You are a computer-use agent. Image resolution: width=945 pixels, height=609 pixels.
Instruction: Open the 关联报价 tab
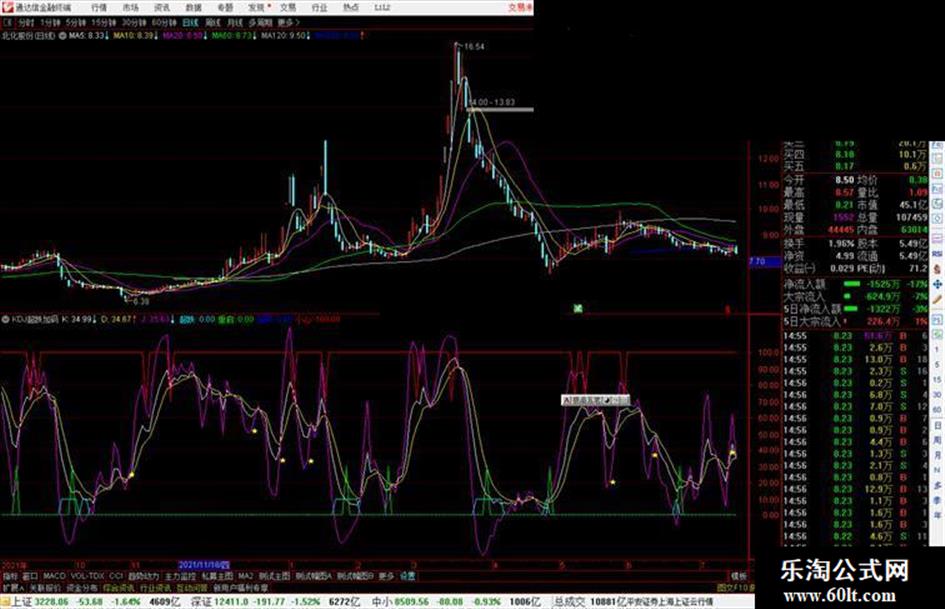45,588
